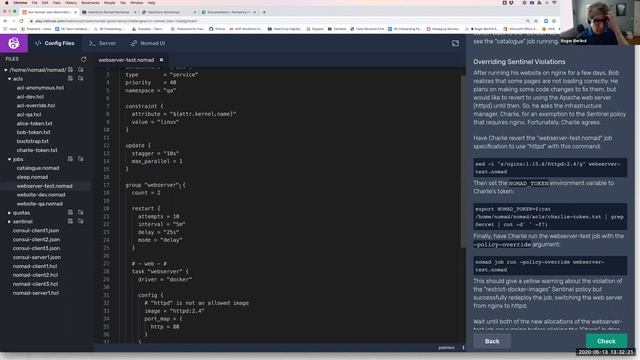The height and width of the screenshot is (360, 640).
Task: Collapse the jobs folder
Action: tap(9, 159)
